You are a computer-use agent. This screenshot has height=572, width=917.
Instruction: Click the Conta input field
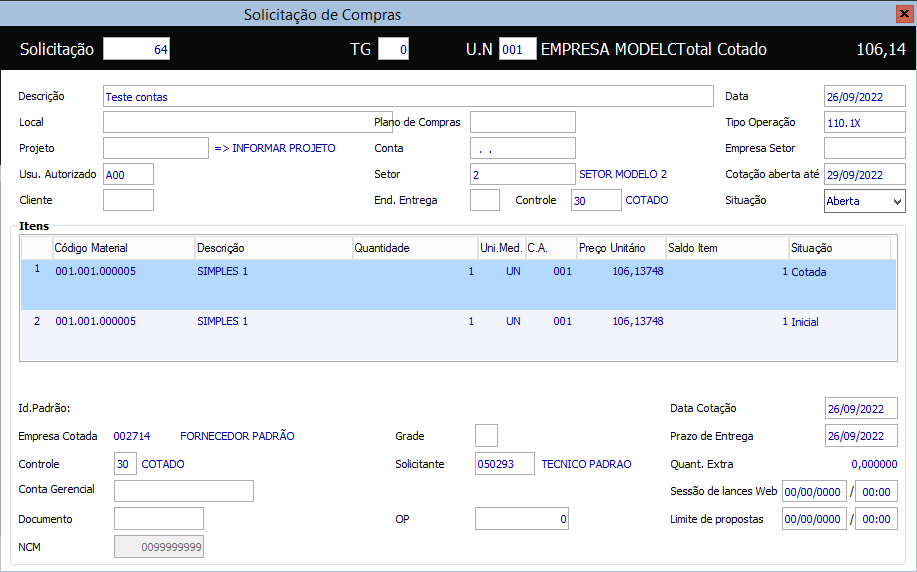pyautogui.click(x=523, y=148)
